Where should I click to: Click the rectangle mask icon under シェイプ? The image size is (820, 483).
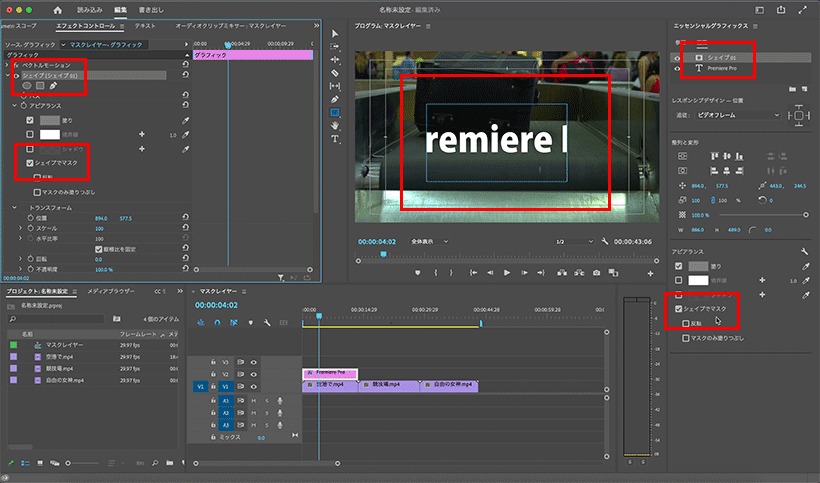pos(40,86)
